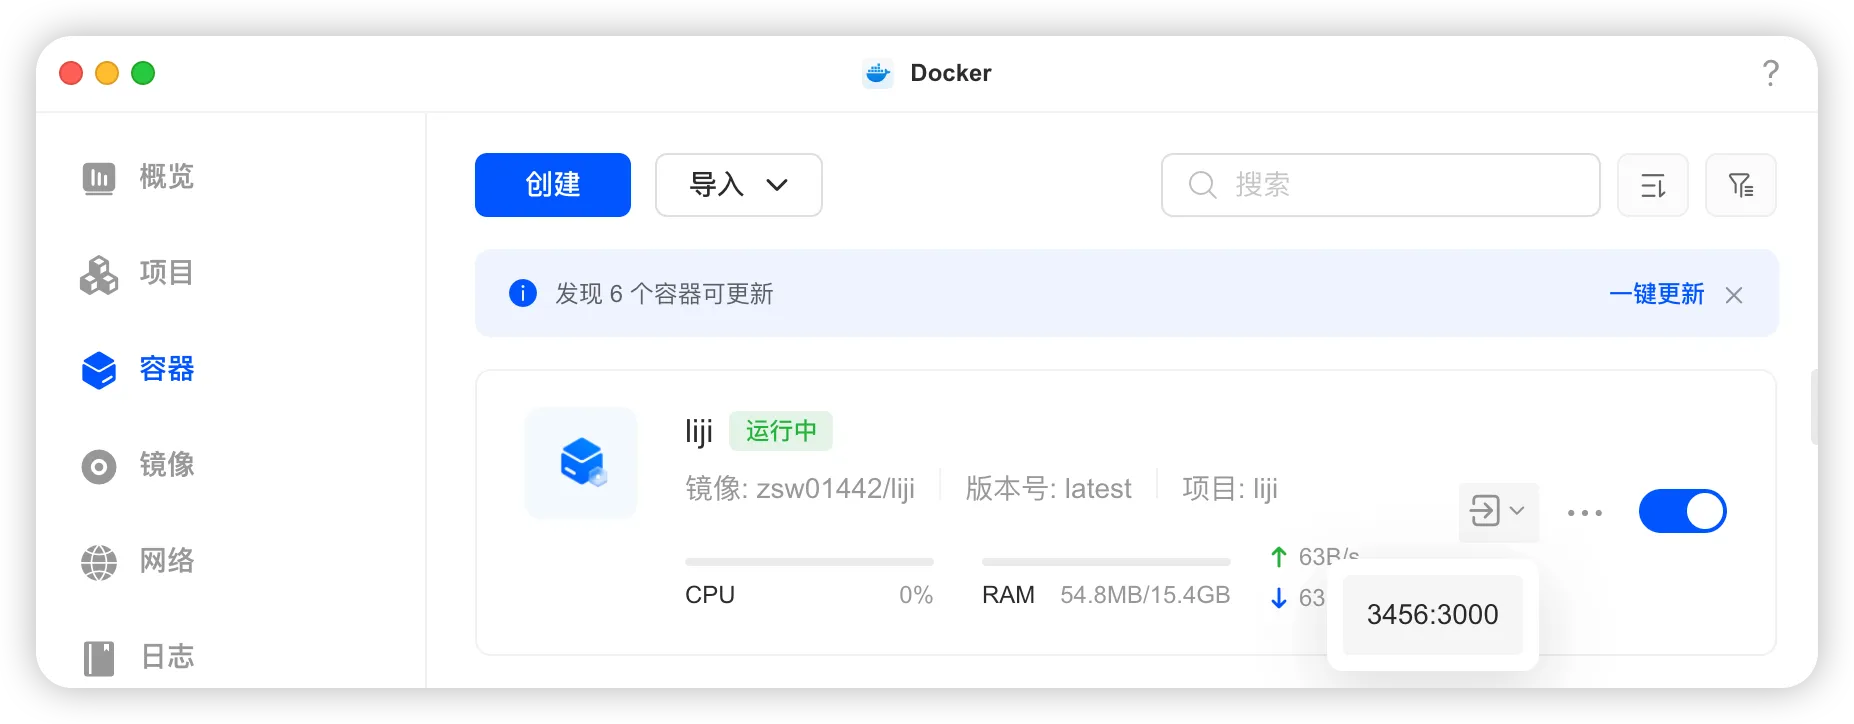Click image label 镜像: zsw01442/liji

800,488
